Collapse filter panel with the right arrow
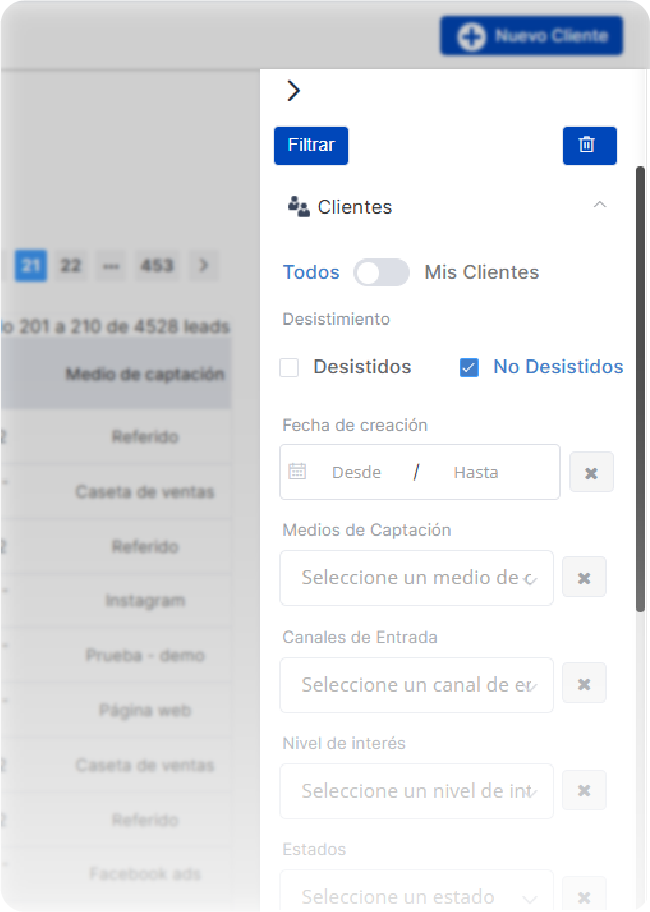 (293, 91)
